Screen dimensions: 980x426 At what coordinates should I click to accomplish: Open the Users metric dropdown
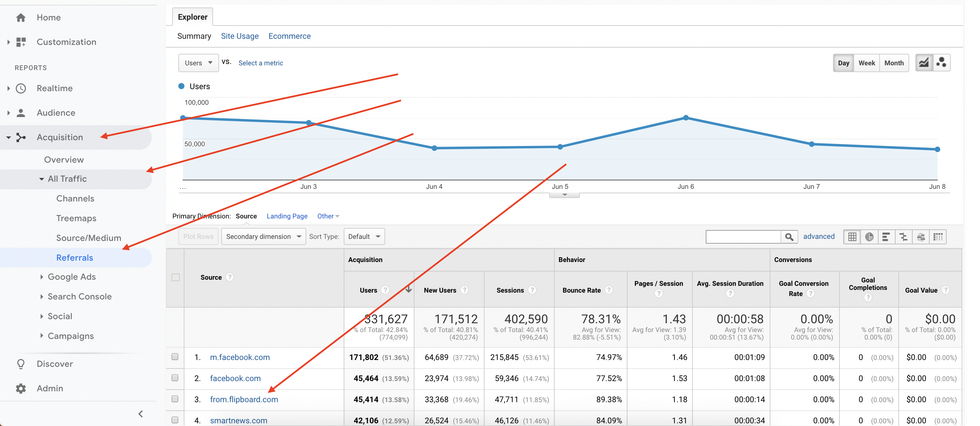pos(198,62)
